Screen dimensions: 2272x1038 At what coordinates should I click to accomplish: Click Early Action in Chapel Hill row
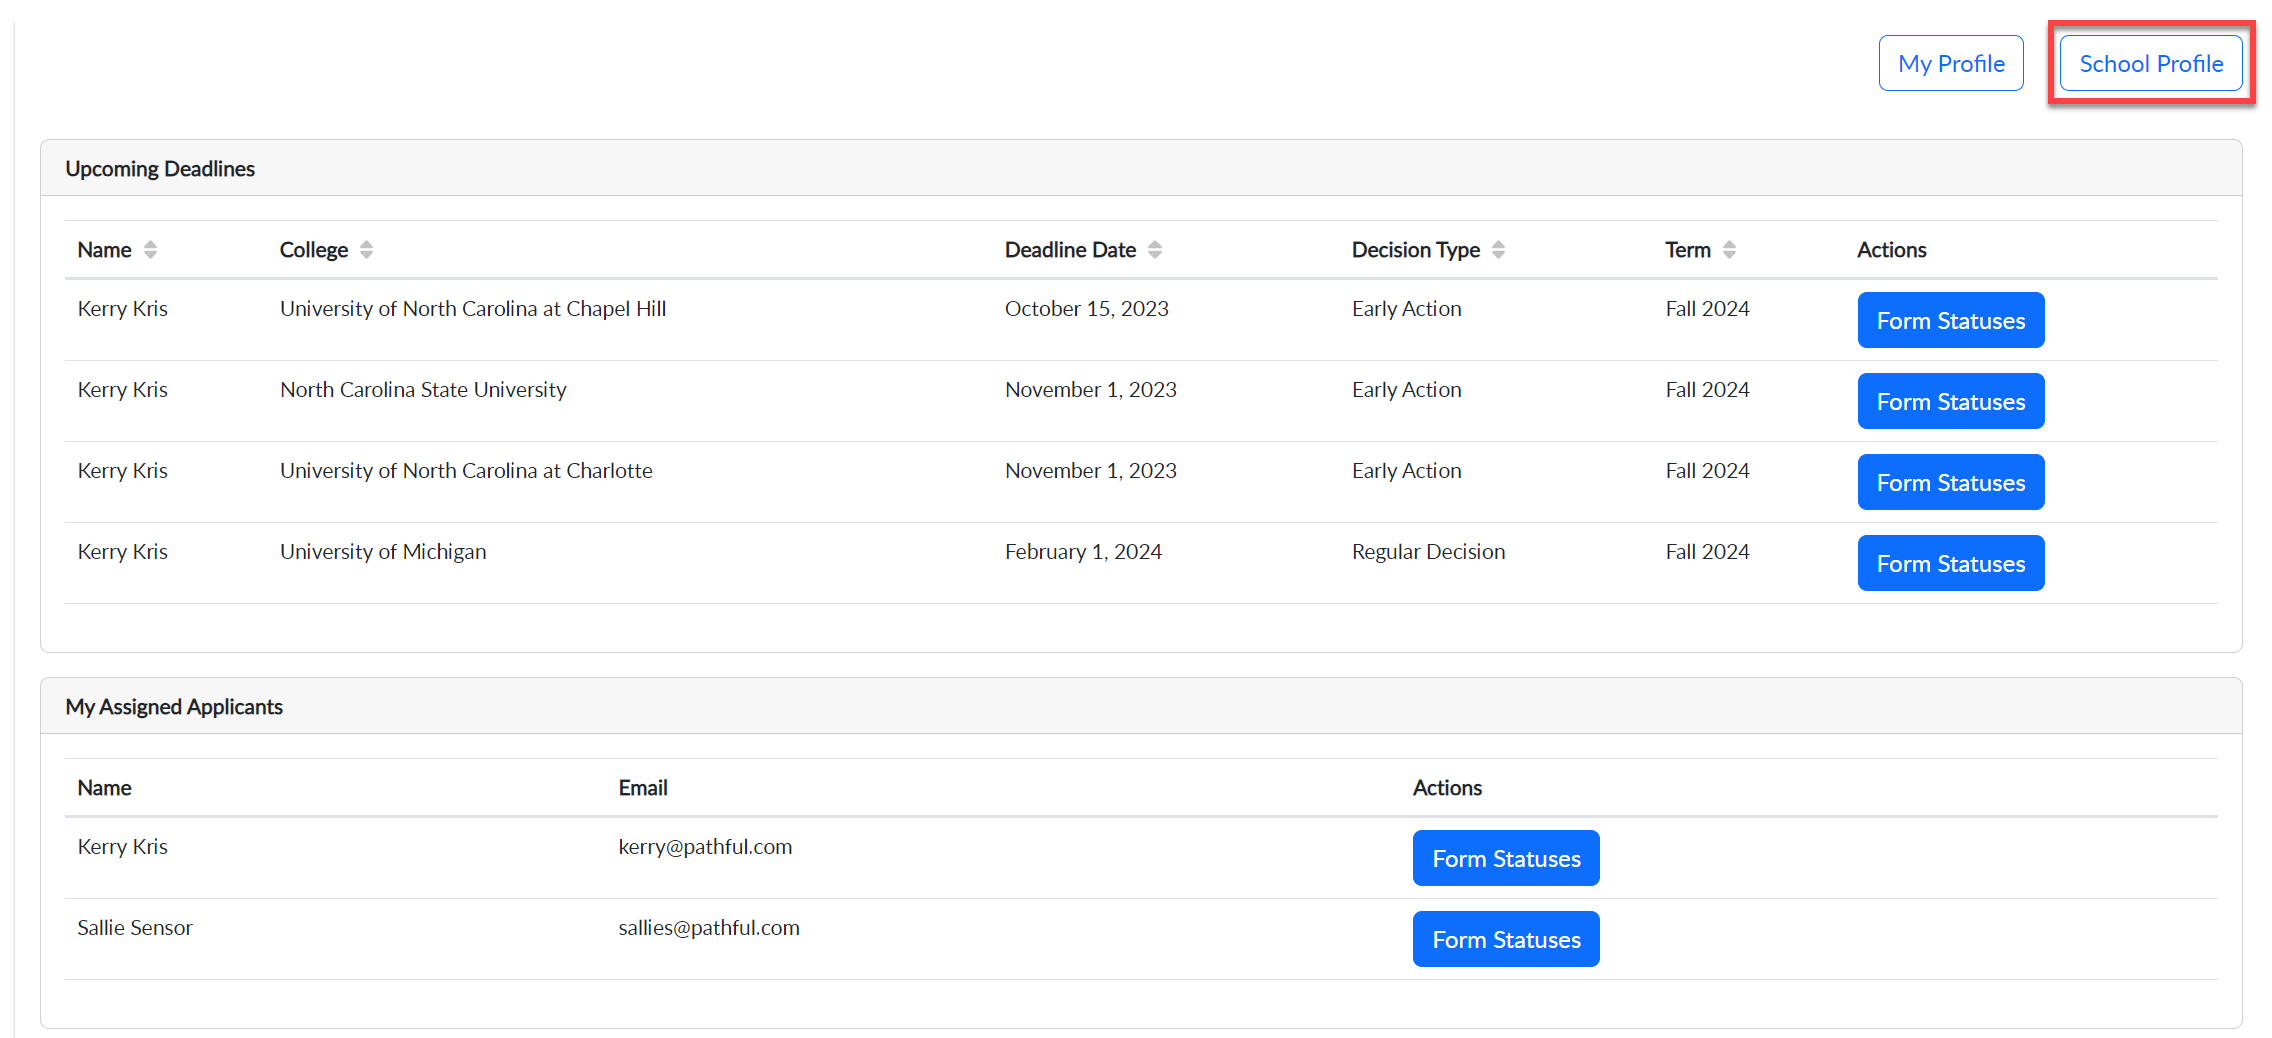click(1406, 309)
